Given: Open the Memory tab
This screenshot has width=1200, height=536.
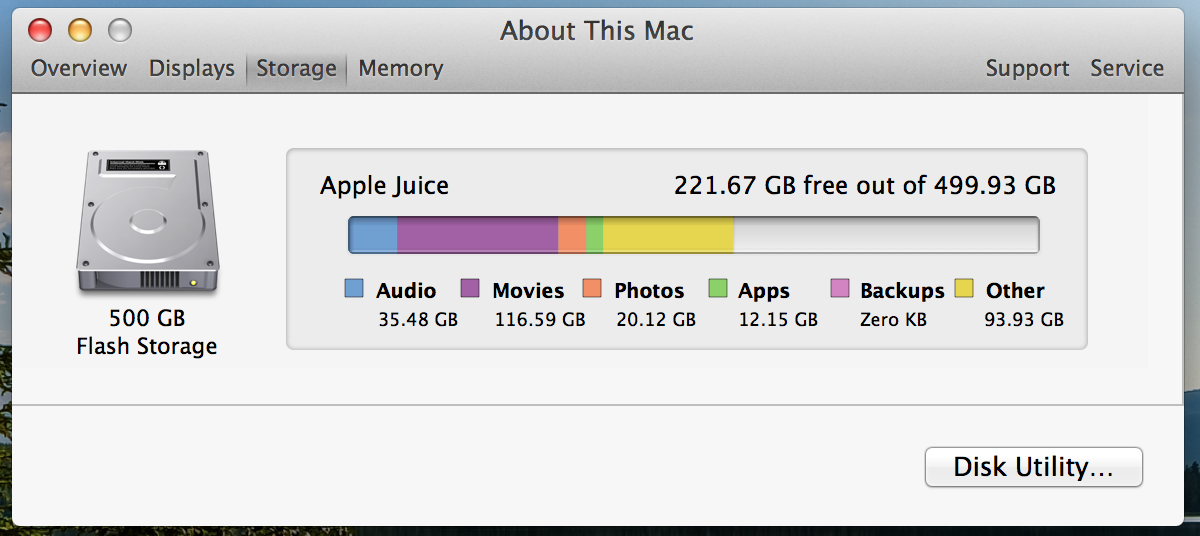Looking at the screenshot, I should point(401,69).
